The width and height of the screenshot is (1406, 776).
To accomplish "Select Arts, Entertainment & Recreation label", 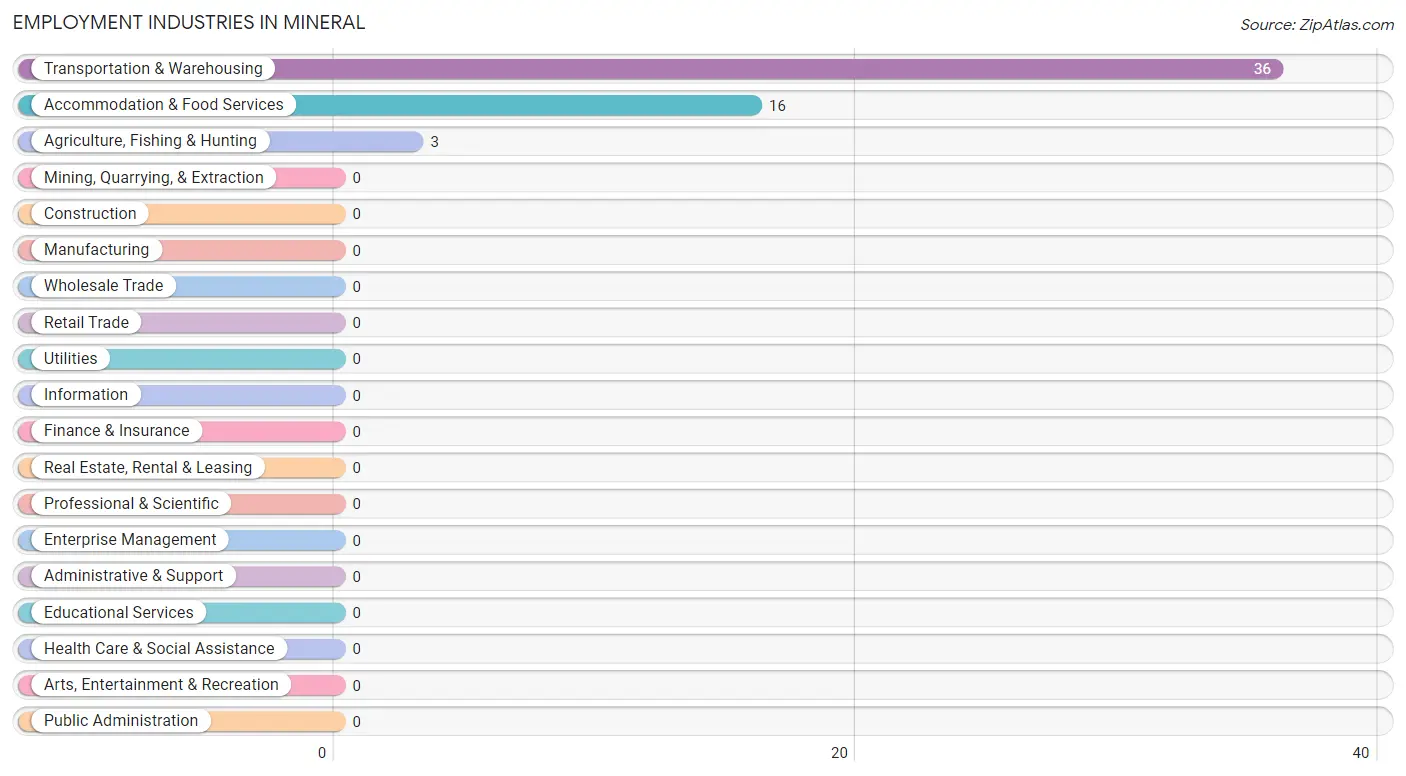I will point(161,685).
